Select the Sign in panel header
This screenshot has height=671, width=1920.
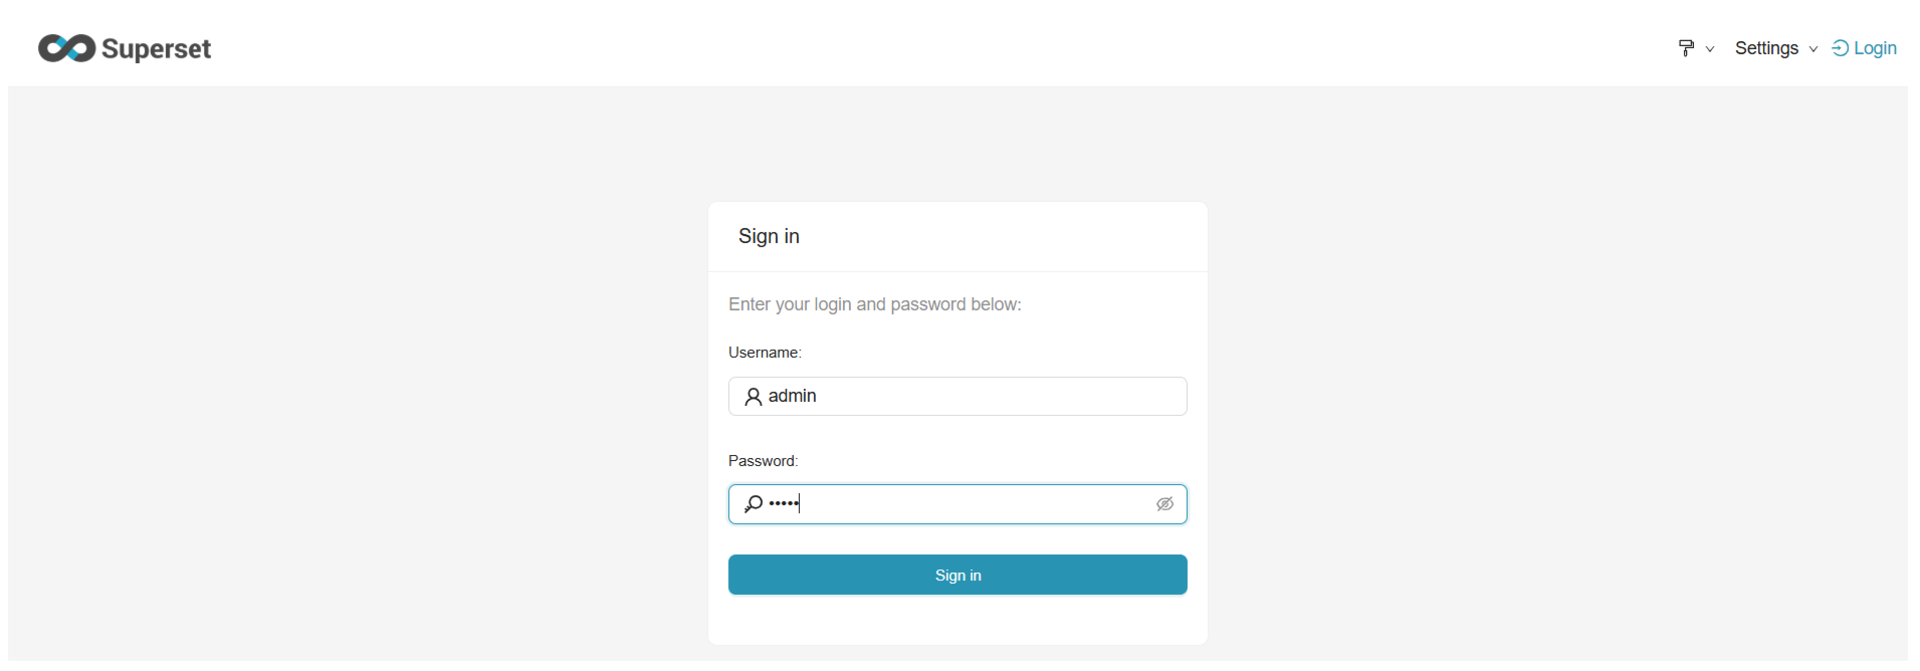tap(768, 236)
